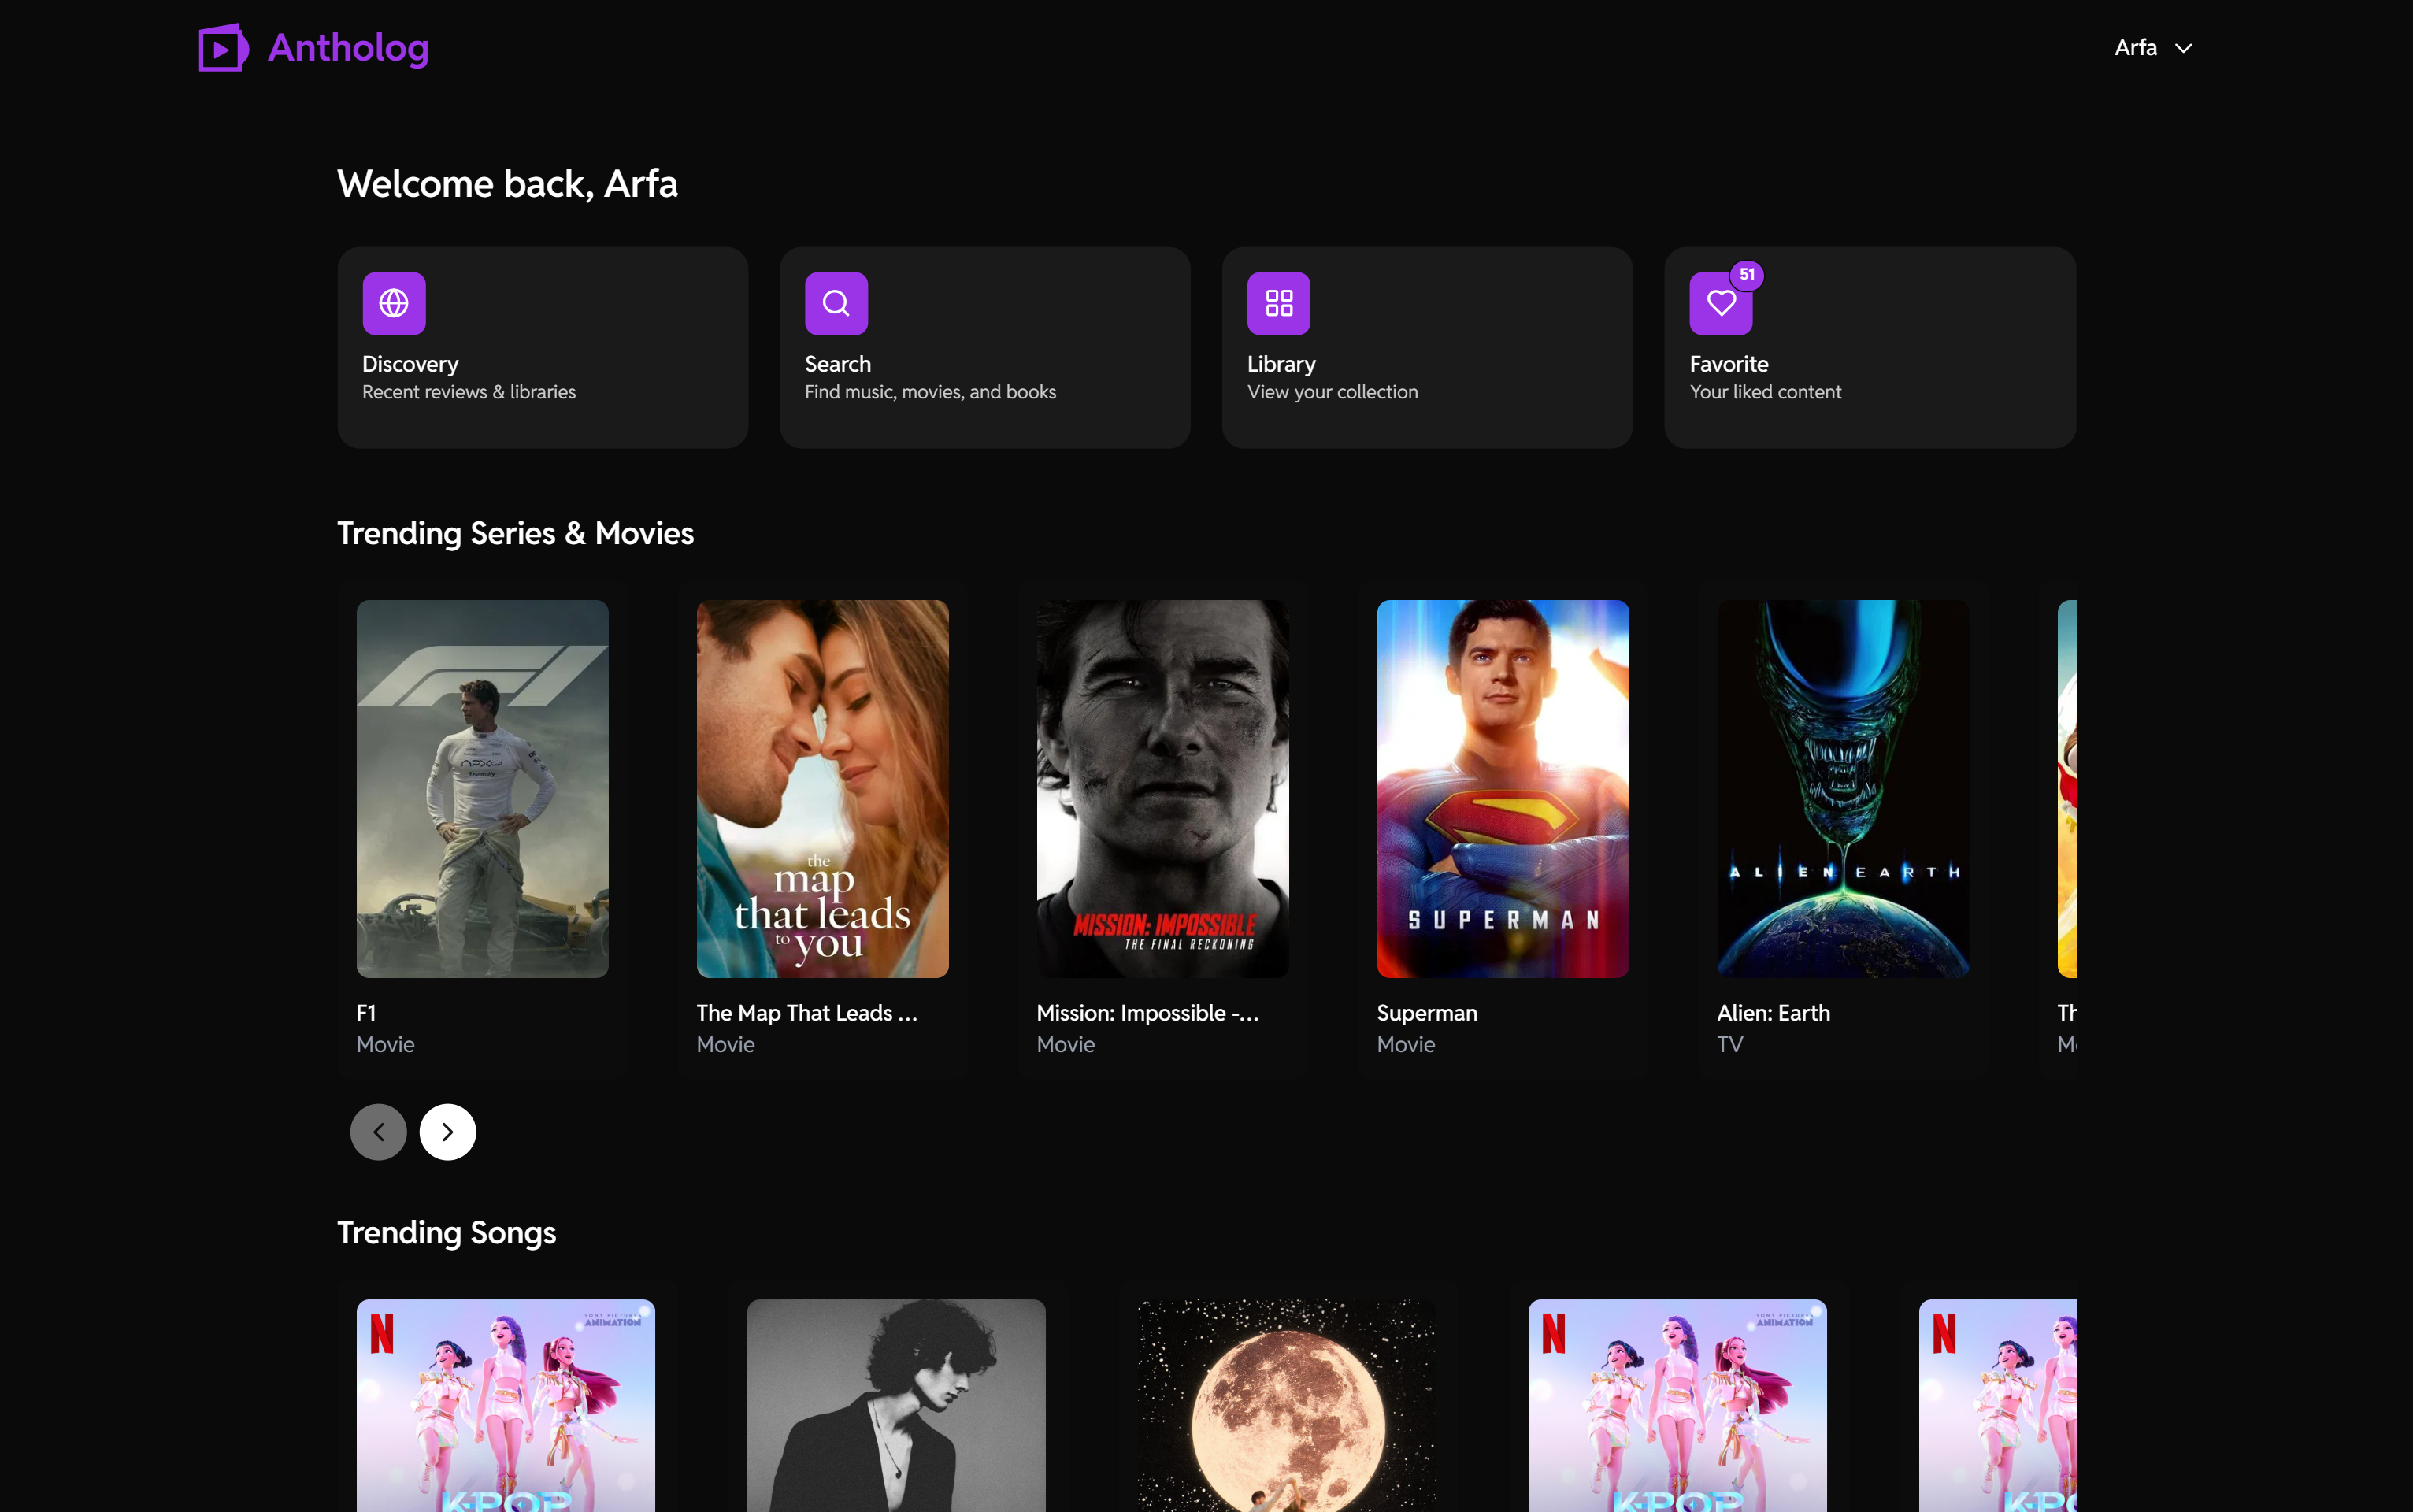Open the first K-Pop song cover
The width and height of the screenshot is (2413, 1512).
coord(506,1405)
